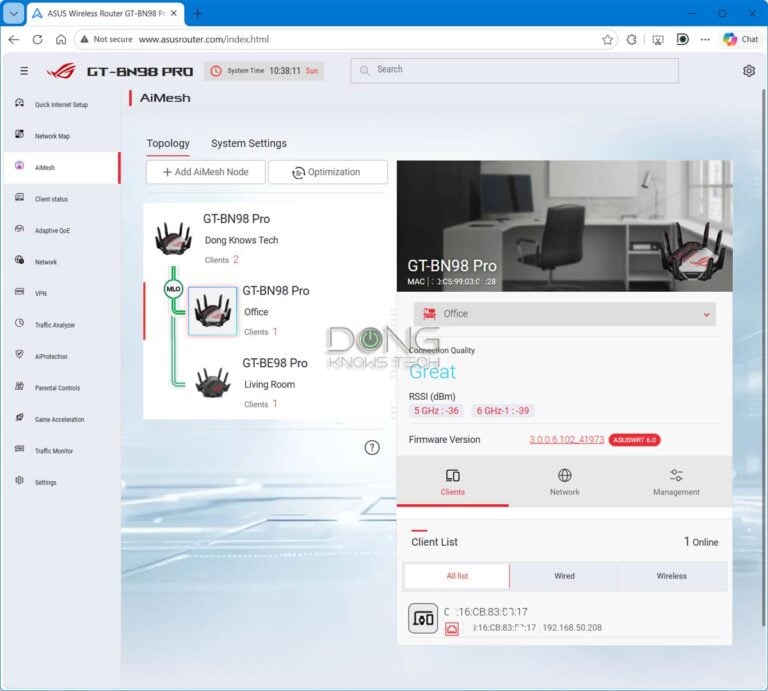Bookmark page with the star icon
Screen dimensions: 768x691
[607, 40]
